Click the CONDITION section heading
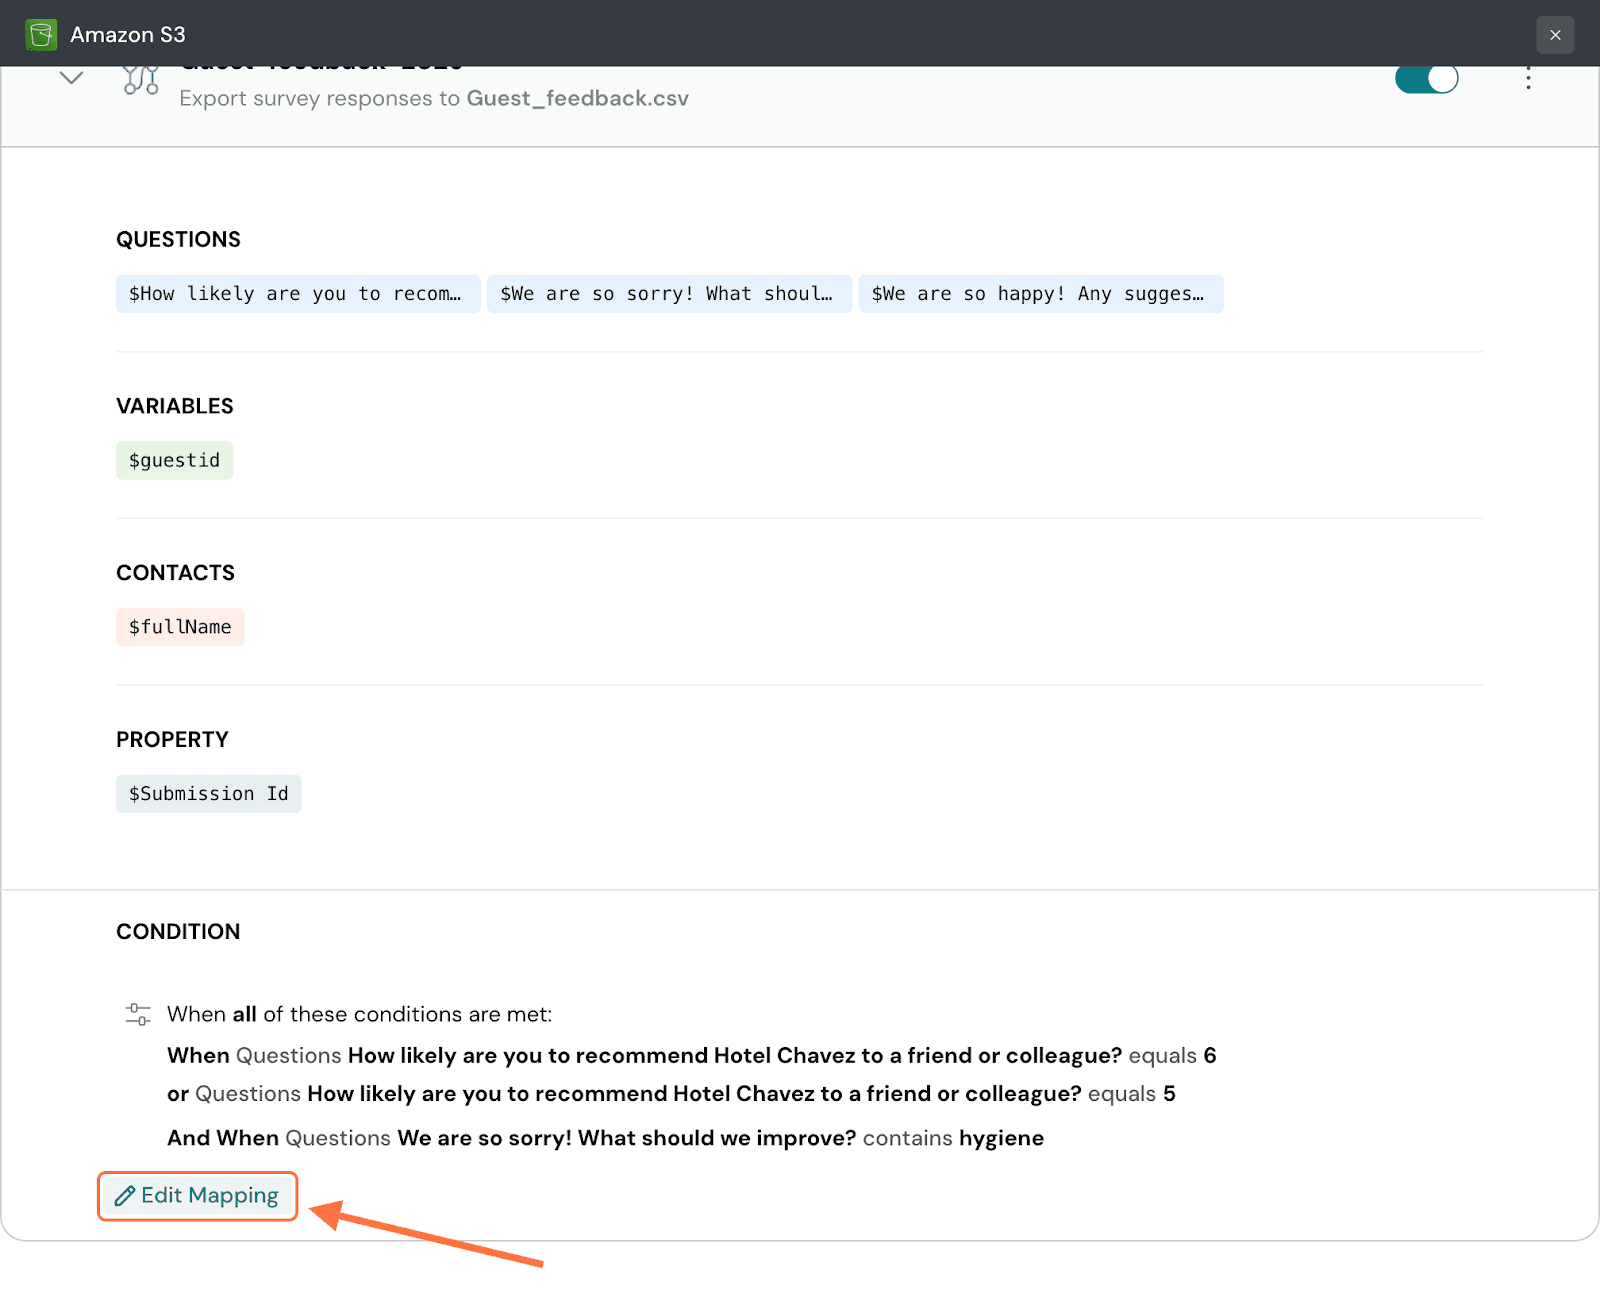This screenshot has height=1305, width=1600. 178,932
